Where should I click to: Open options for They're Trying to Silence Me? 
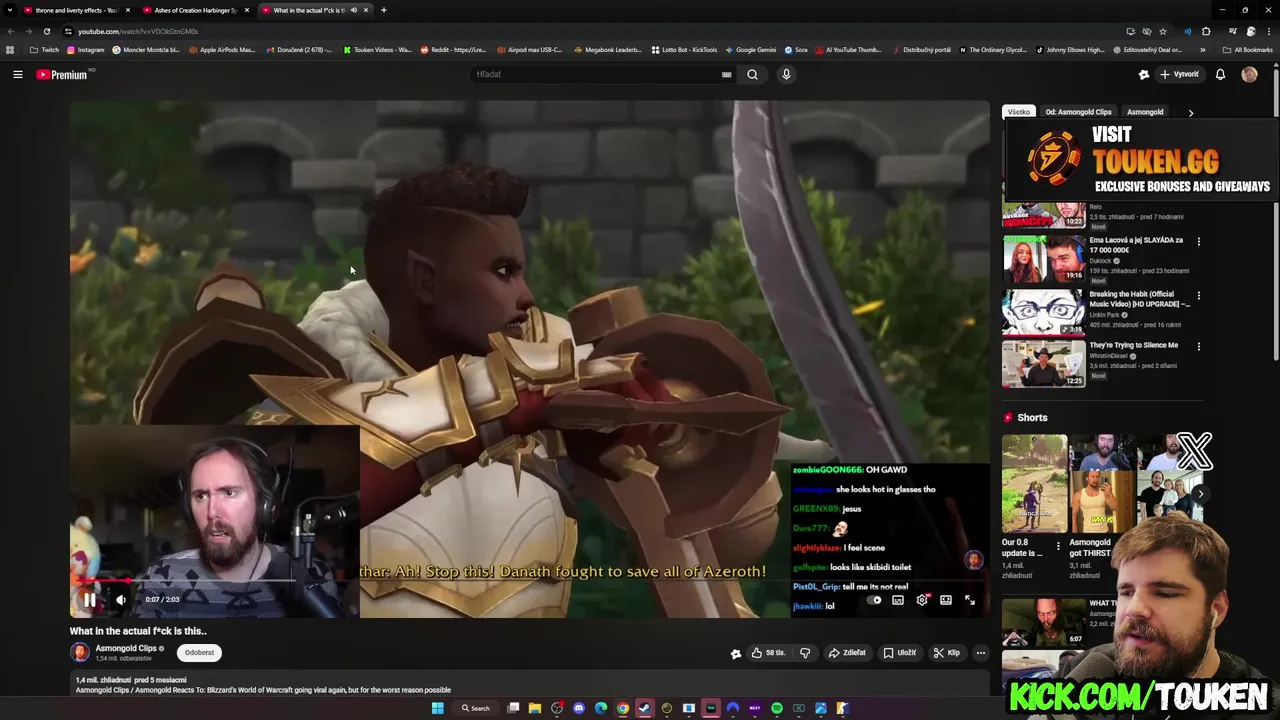pyautogui.click(x=1198, y=346)
